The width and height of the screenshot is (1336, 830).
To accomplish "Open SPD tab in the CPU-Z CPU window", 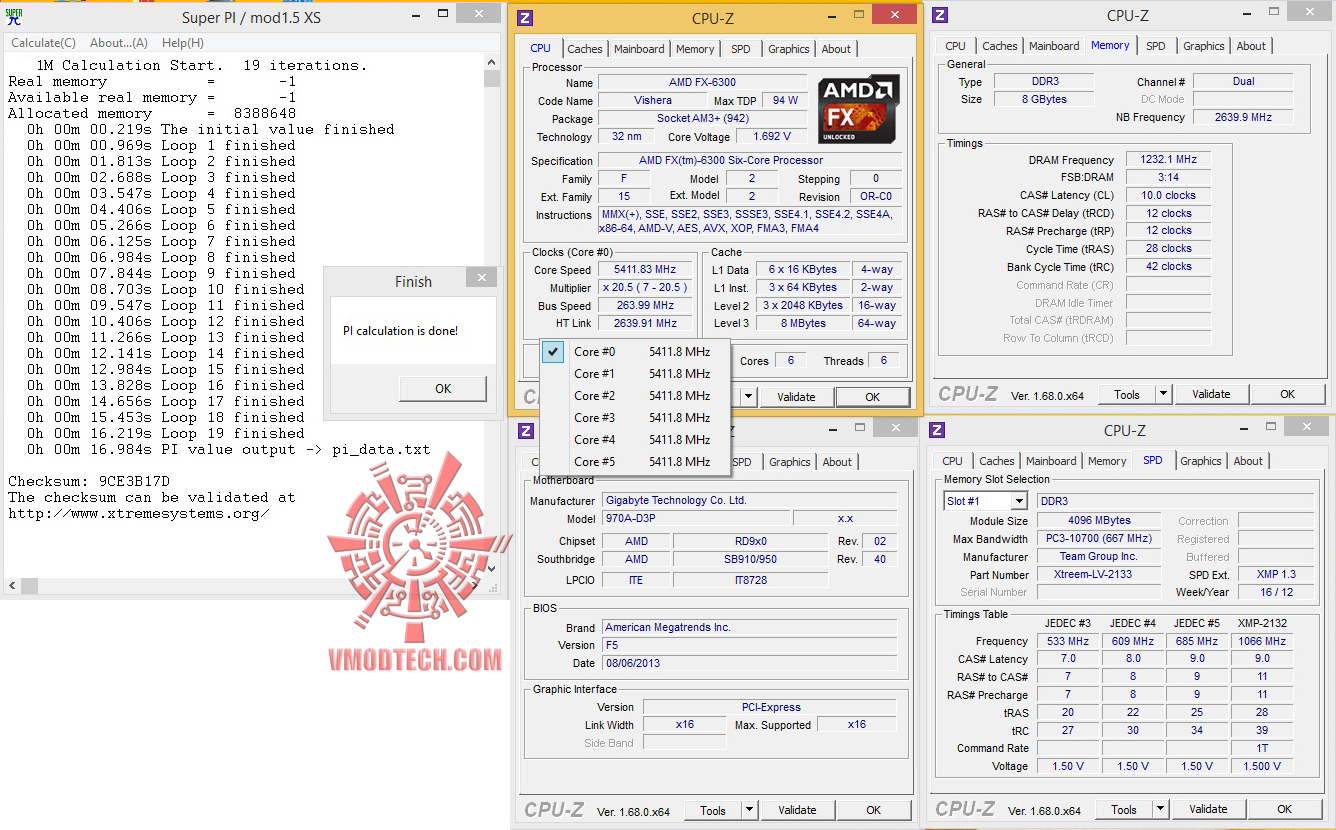I will click(x=741, y=49).
